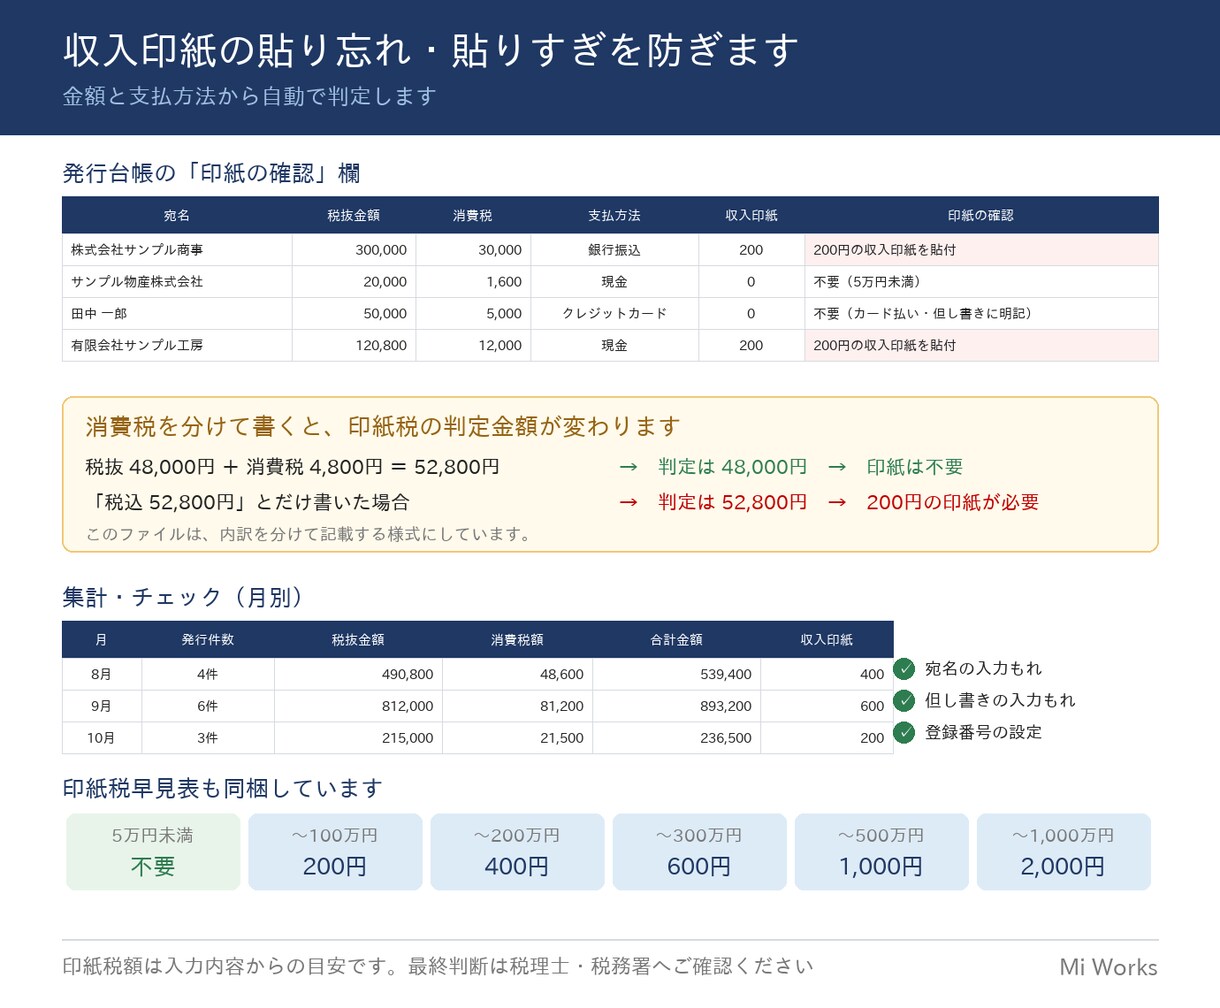
Task: Click the 812,000 cell in monthly table
Action: [x=358, y=706]
